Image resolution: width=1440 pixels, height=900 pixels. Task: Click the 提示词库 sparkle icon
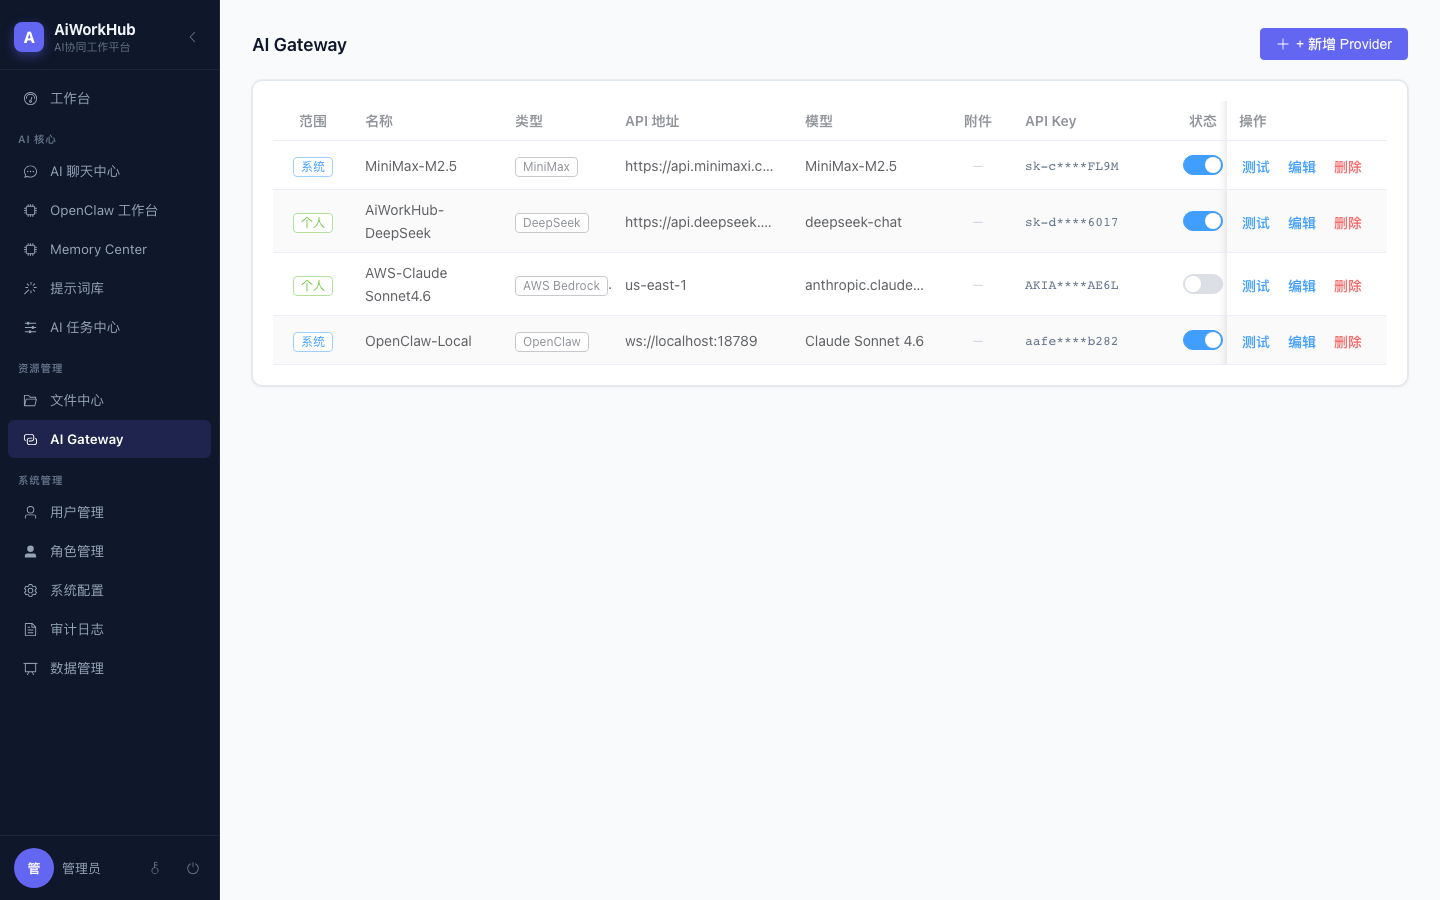[x=30, y=288]
